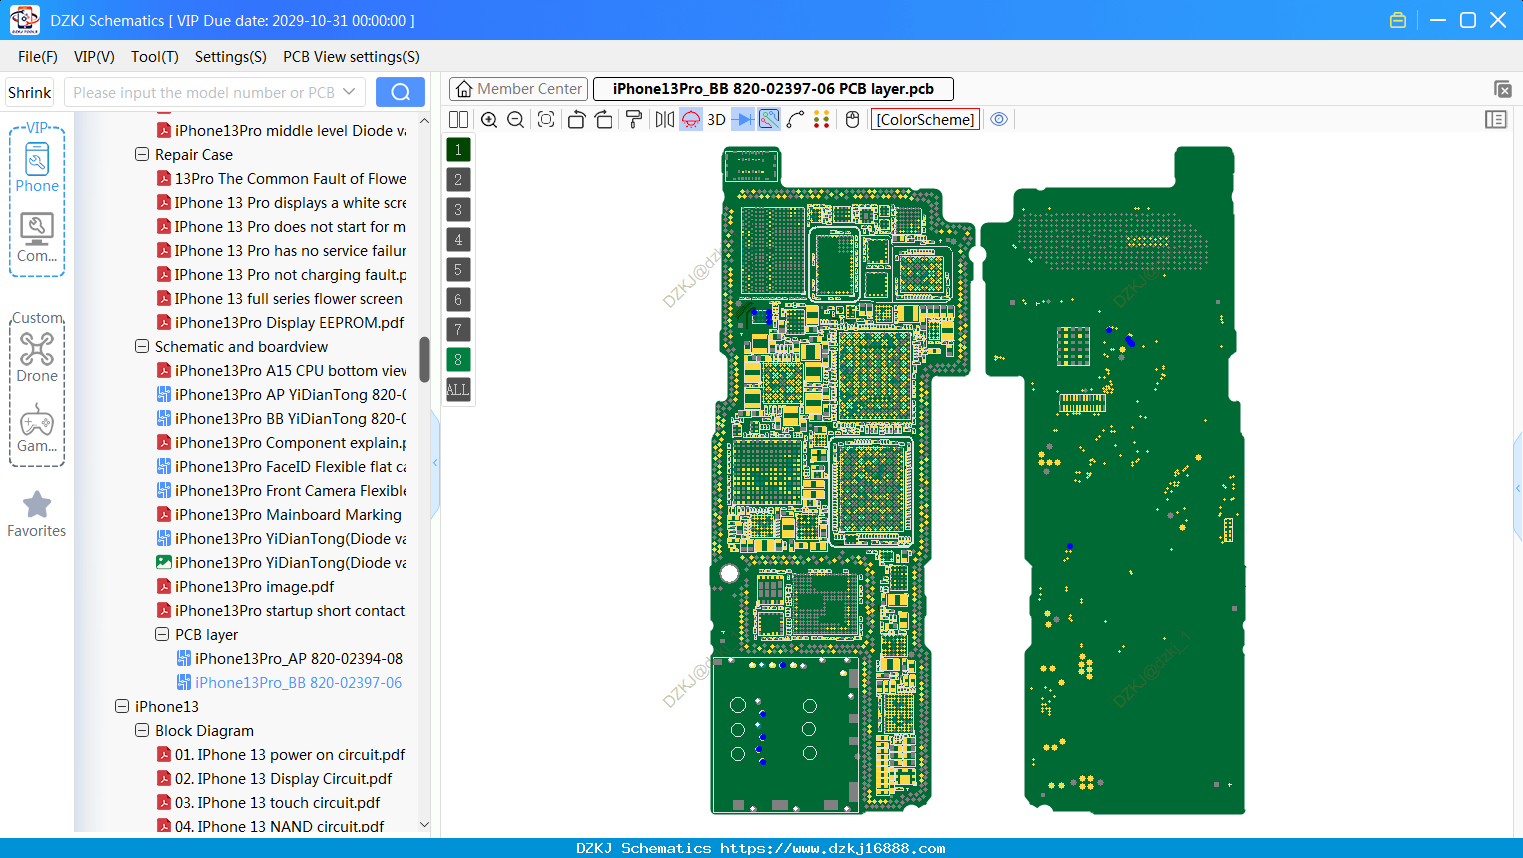The height and width of the screenshot is (858, 1523).
Task: Open the model search dropdown arrow
Action: (x=349, y=92)
